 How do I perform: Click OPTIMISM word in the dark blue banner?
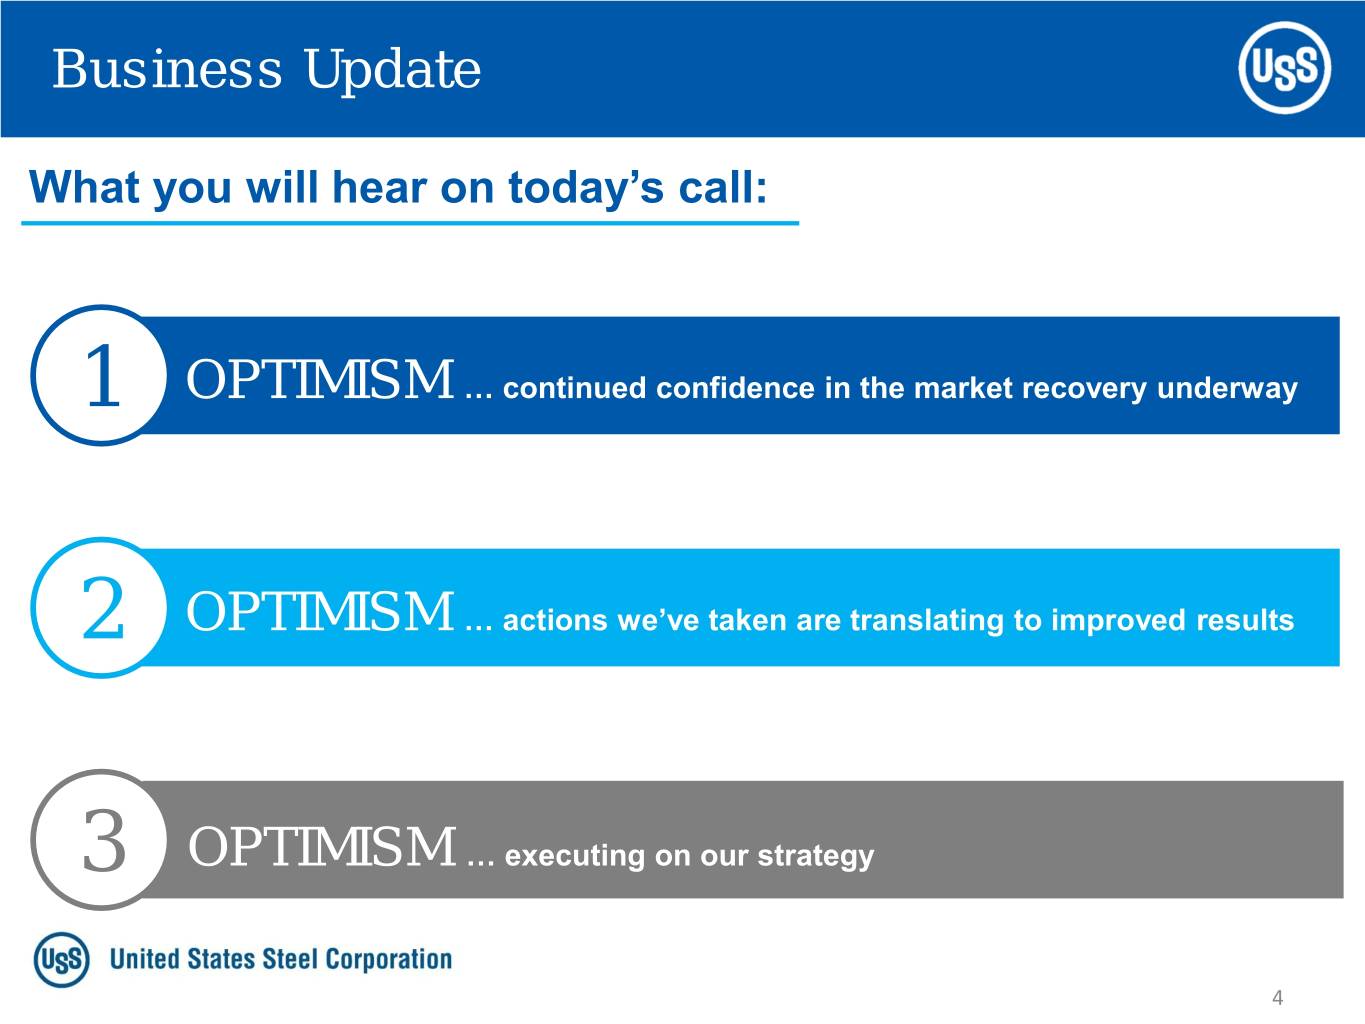point(320,380)
